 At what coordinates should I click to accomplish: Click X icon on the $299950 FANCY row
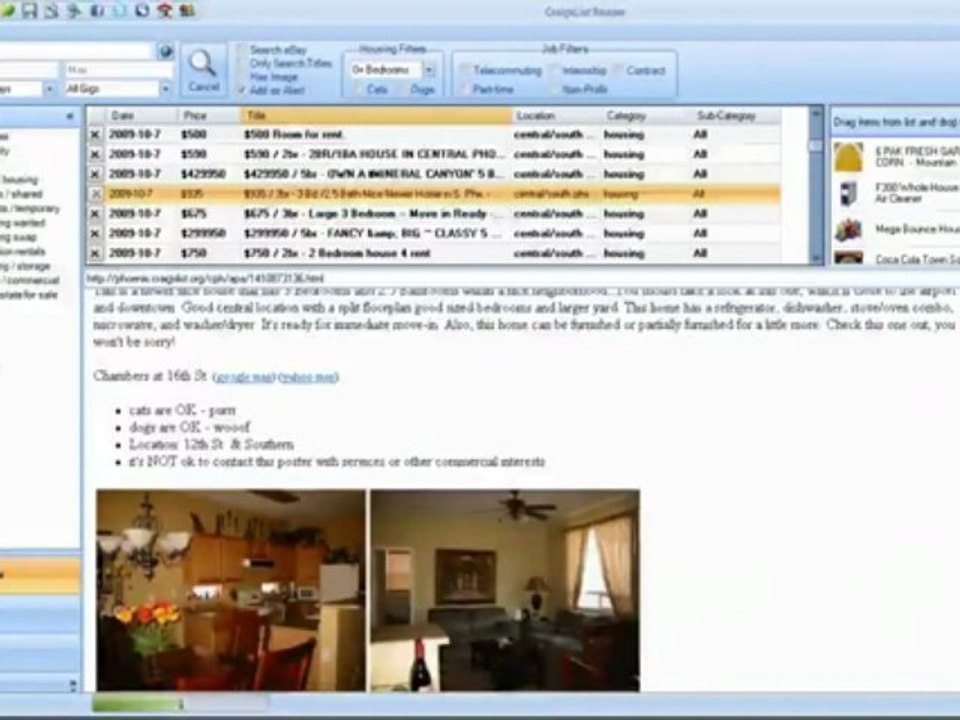(95, 233)
